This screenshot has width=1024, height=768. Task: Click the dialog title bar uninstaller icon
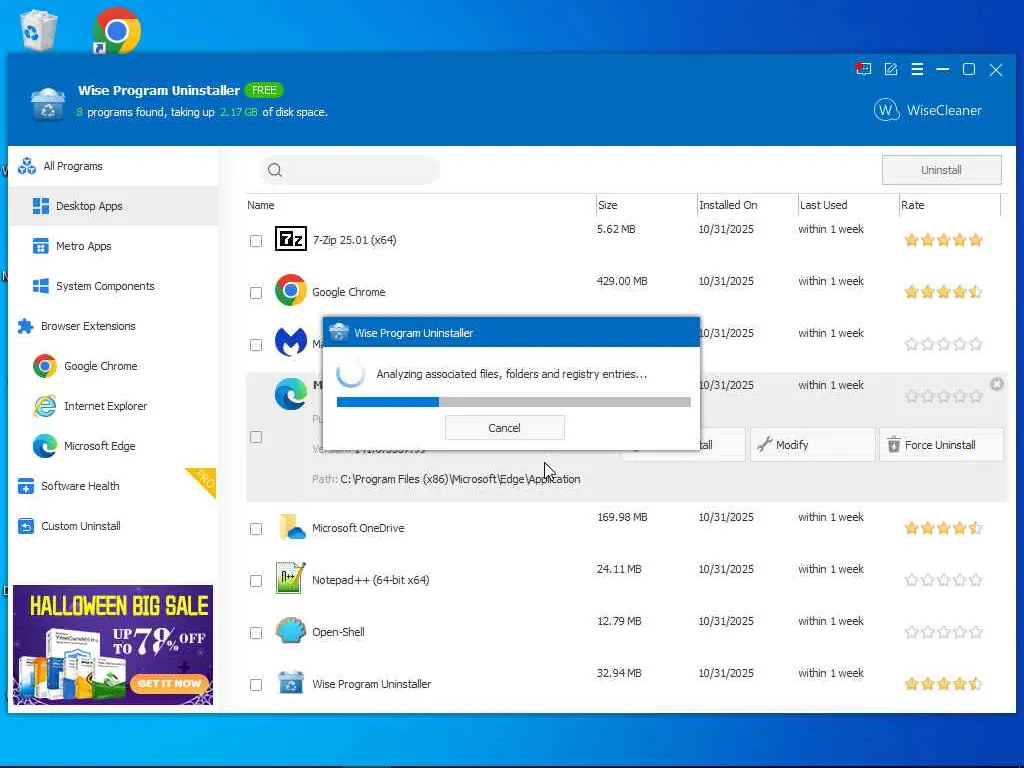pos(338,332)
